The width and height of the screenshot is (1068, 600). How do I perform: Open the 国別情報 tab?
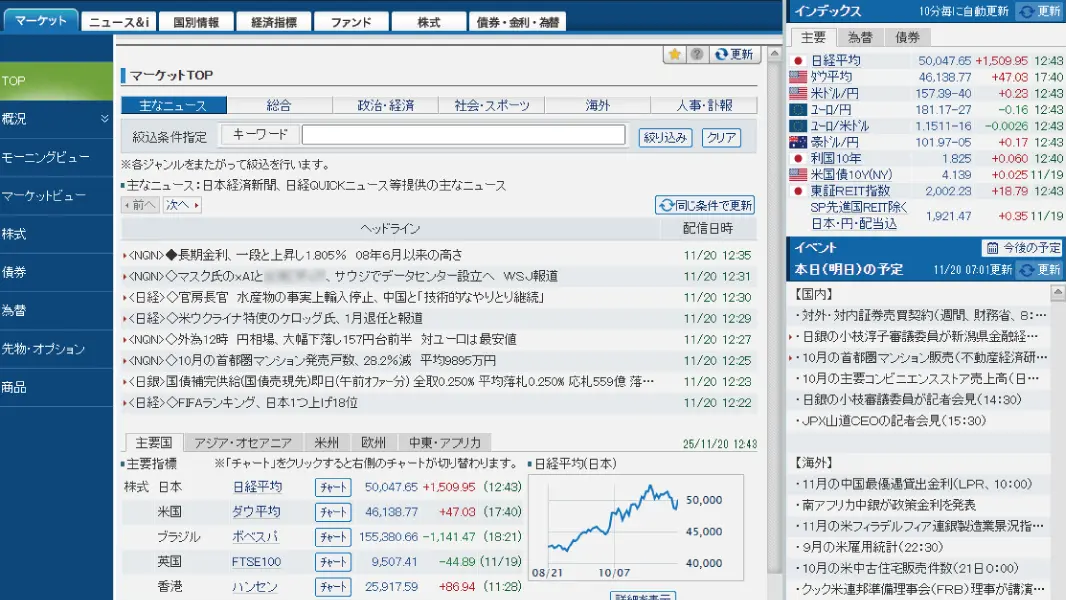(196, 22)
